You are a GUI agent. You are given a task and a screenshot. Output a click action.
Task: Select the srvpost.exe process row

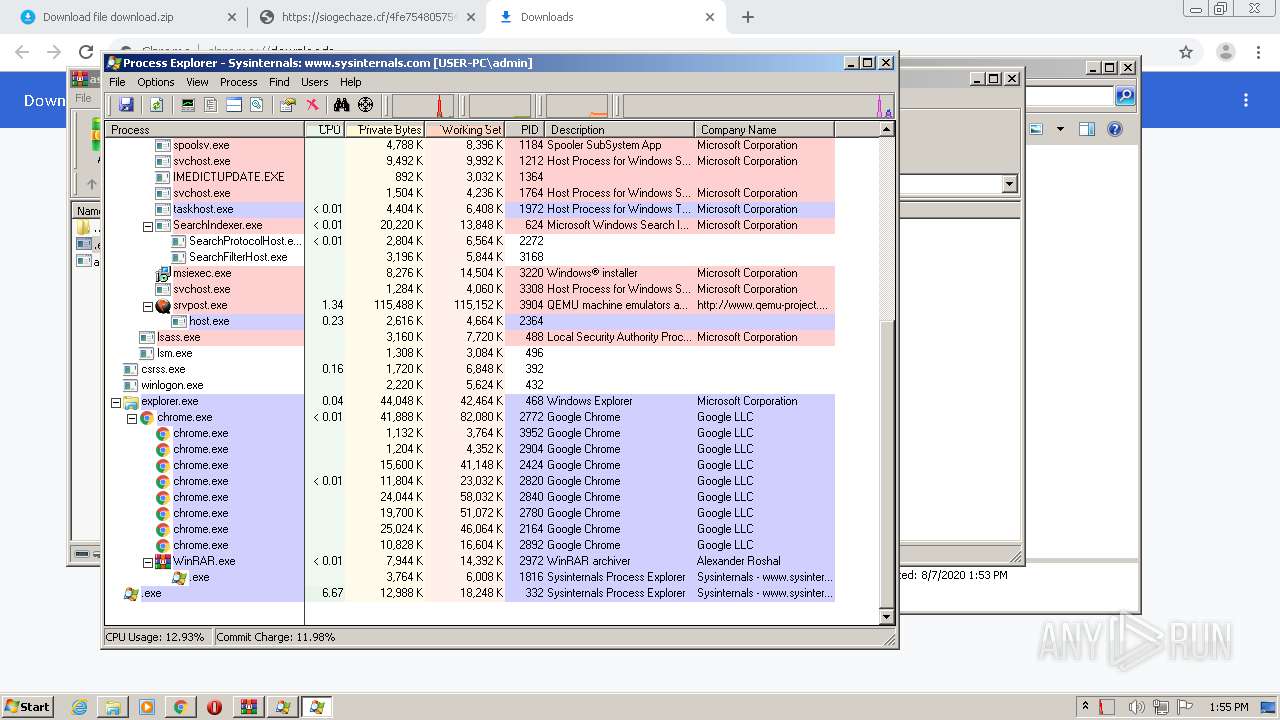pos(470,305)
